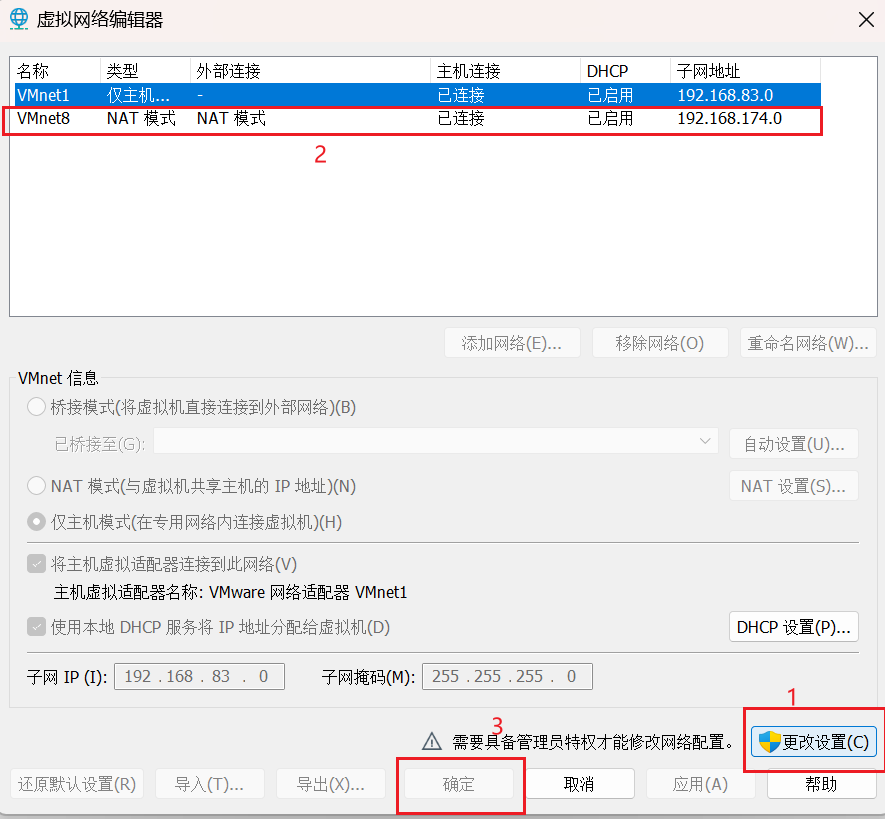Click 需要具备管理员特权才能修改网络配置 notice text

click(592, 742)
